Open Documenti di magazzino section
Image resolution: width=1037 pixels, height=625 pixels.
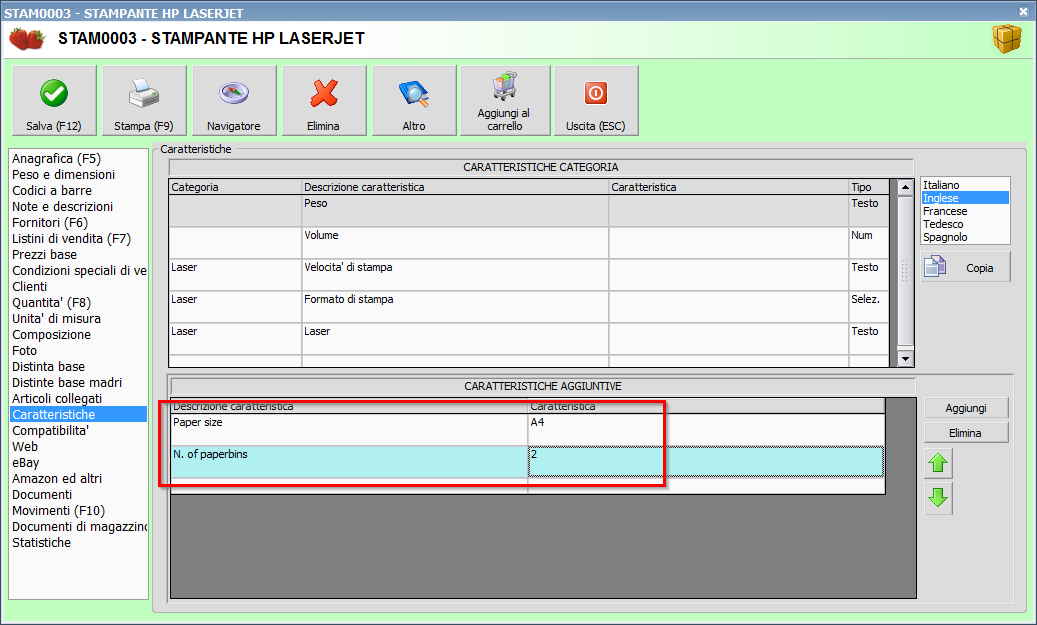click(78, 526)
